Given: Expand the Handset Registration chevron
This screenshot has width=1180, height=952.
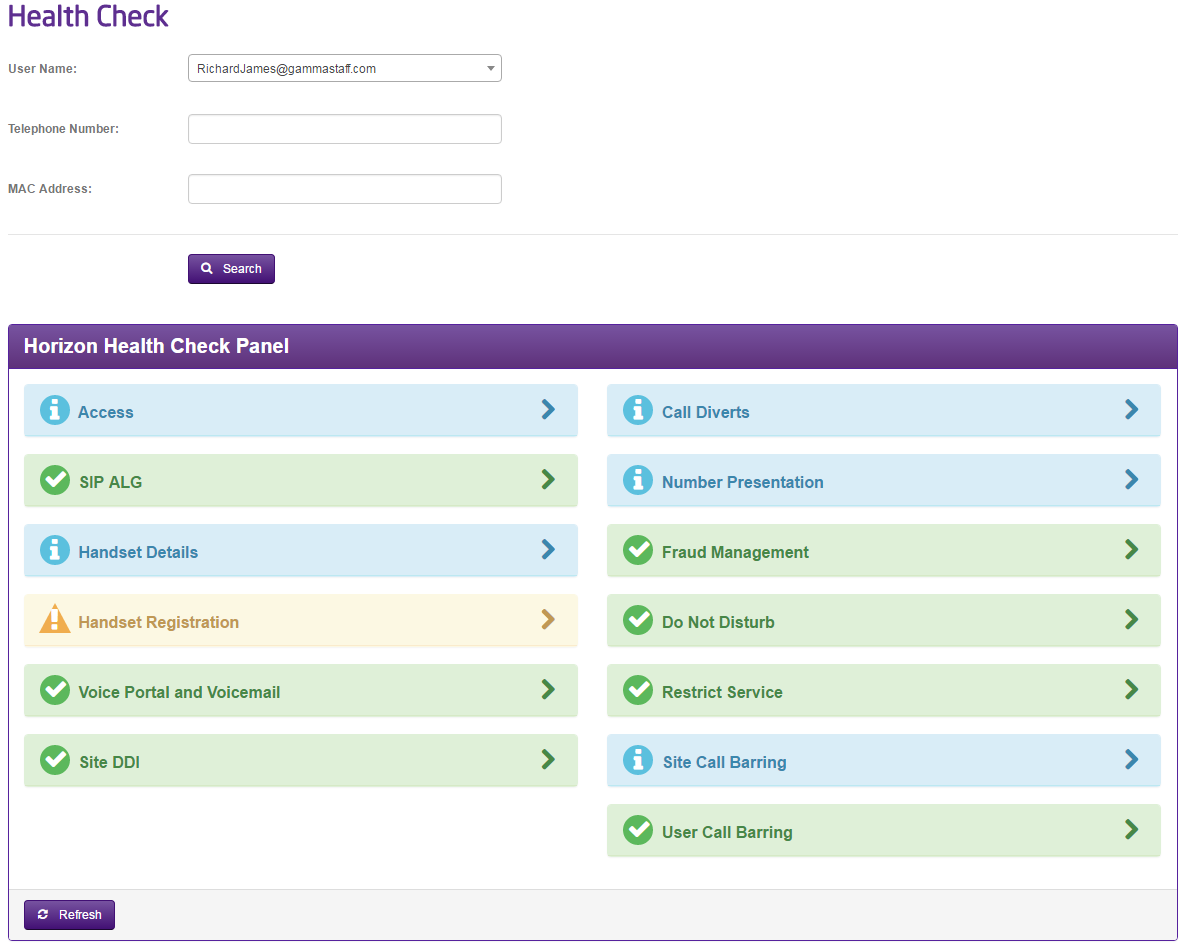Looking at the screenshot, I should pos(548,619).
